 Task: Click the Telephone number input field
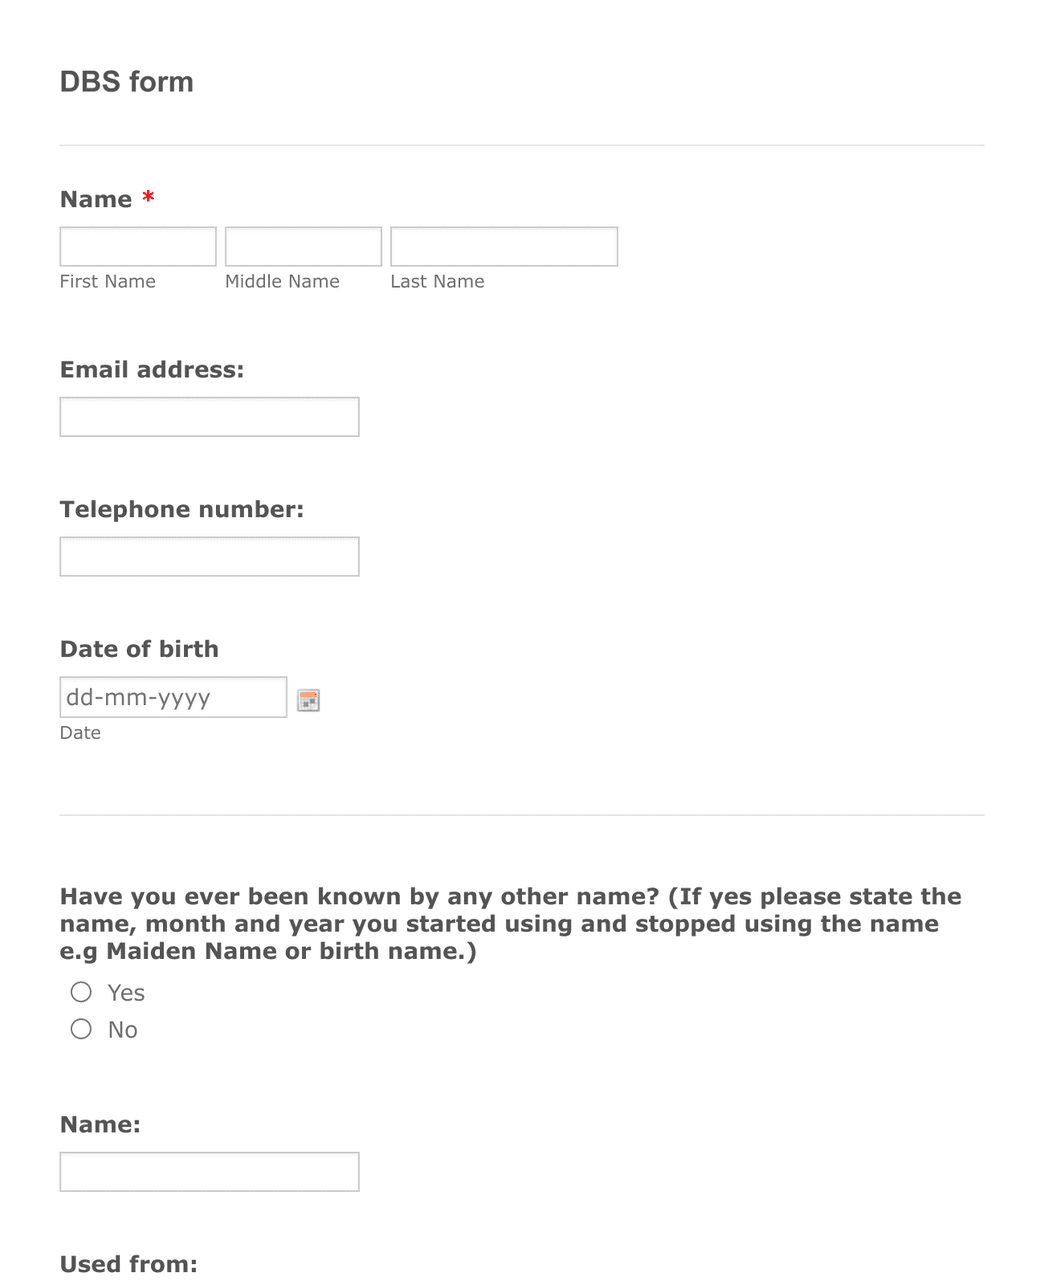click(x=209, y=556)
